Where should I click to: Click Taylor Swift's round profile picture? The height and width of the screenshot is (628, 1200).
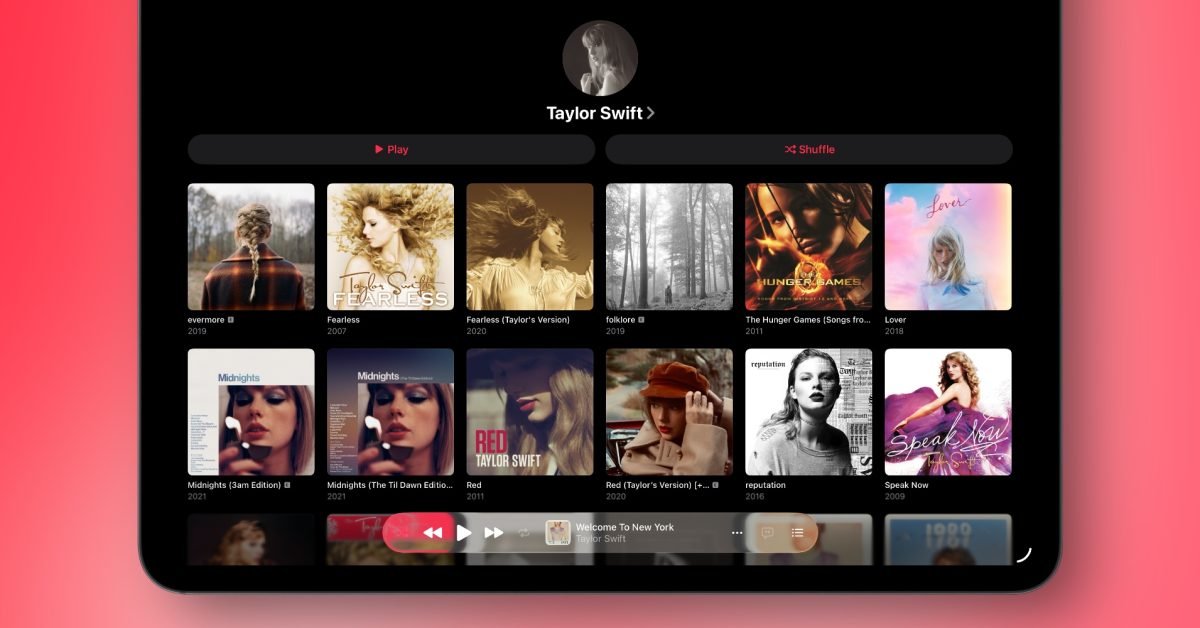[600, 58]
